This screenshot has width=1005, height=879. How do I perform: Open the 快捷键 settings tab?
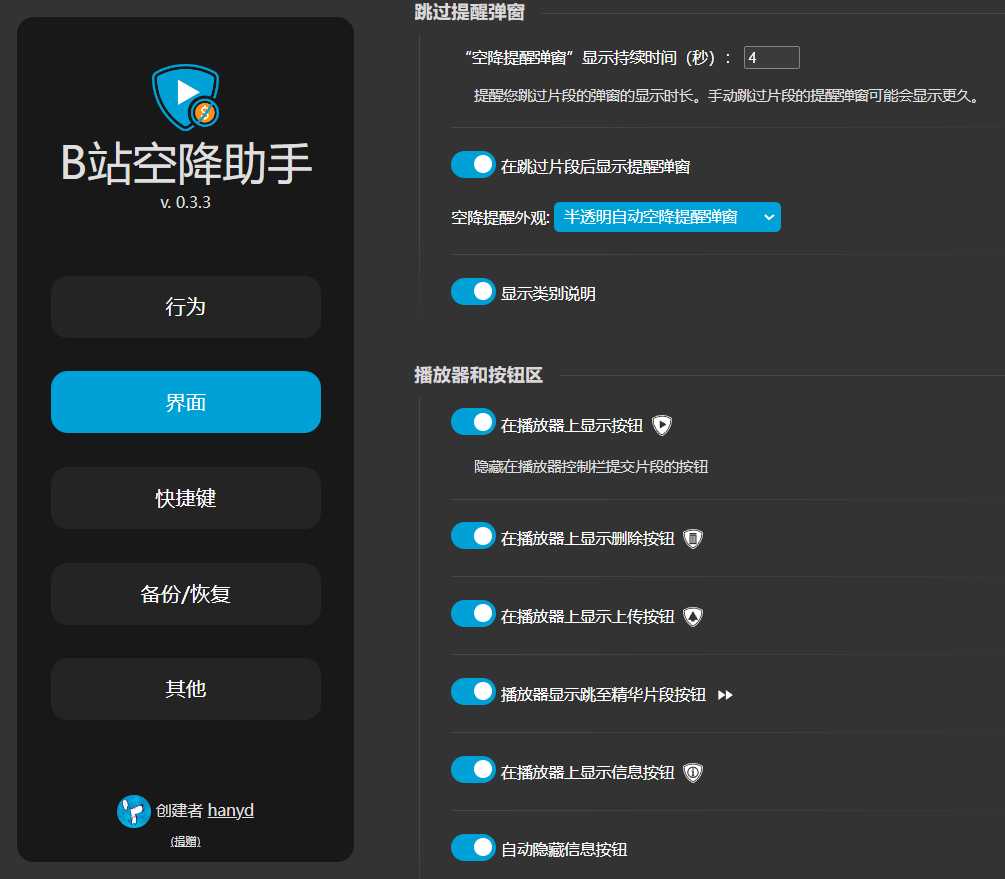(x=186, y=498)
